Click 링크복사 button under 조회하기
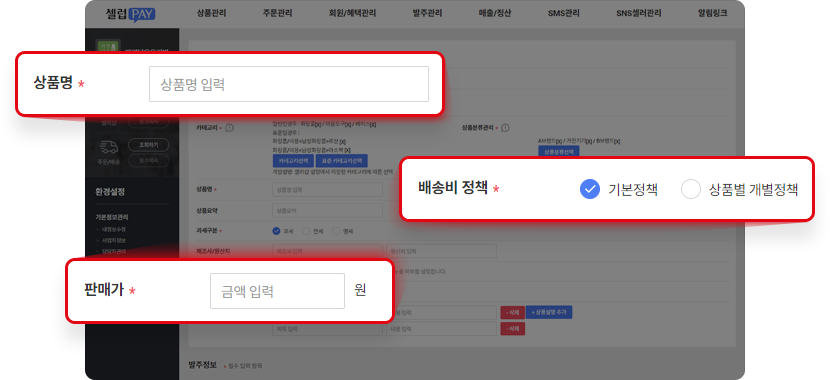Screen dimensions: 830x380 (148, 159)
